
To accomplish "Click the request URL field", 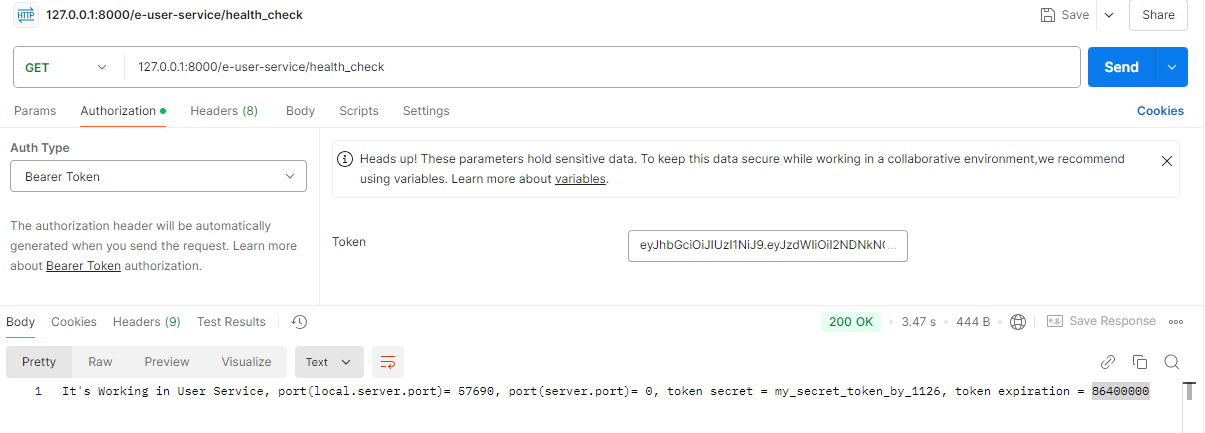I will [x=600, y=67].
